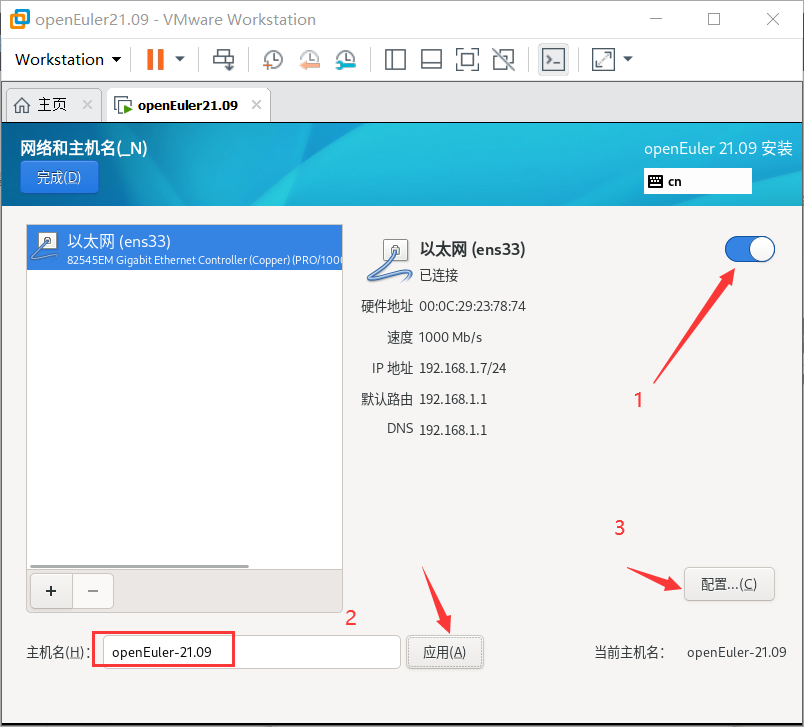Click the hardware address 00:0C:29:23:78:74
The height and width of the screenshot is (727, 804).
click(x=472, y=307)
